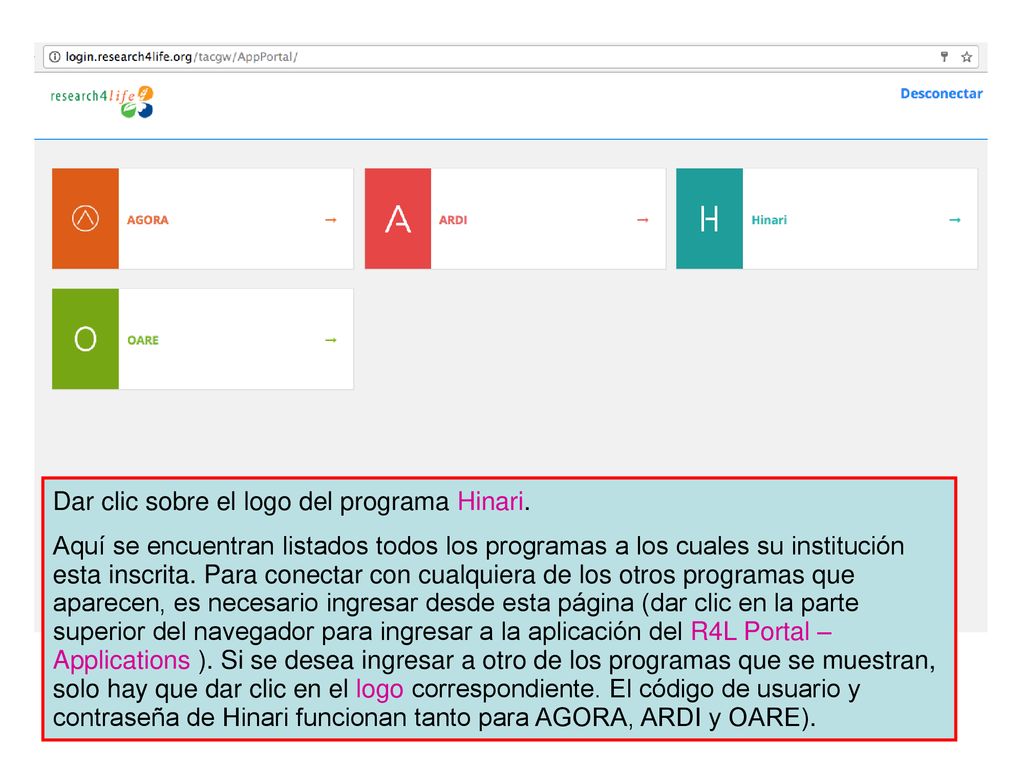Screen dimensions: 1024x768
Task: Click the arrow on the Hinari card
Action: click(955, 220)
